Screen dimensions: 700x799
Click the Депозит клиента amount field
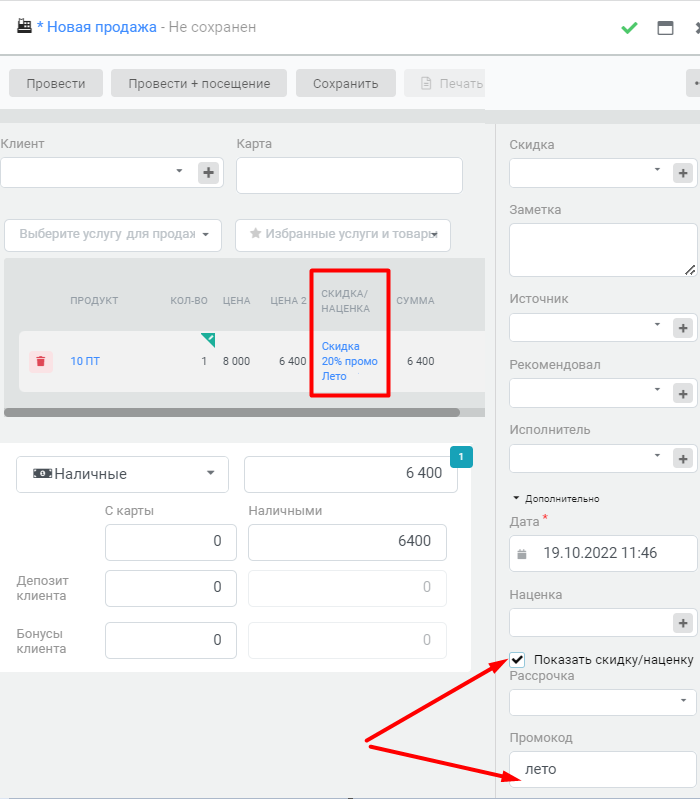[171, 588]
